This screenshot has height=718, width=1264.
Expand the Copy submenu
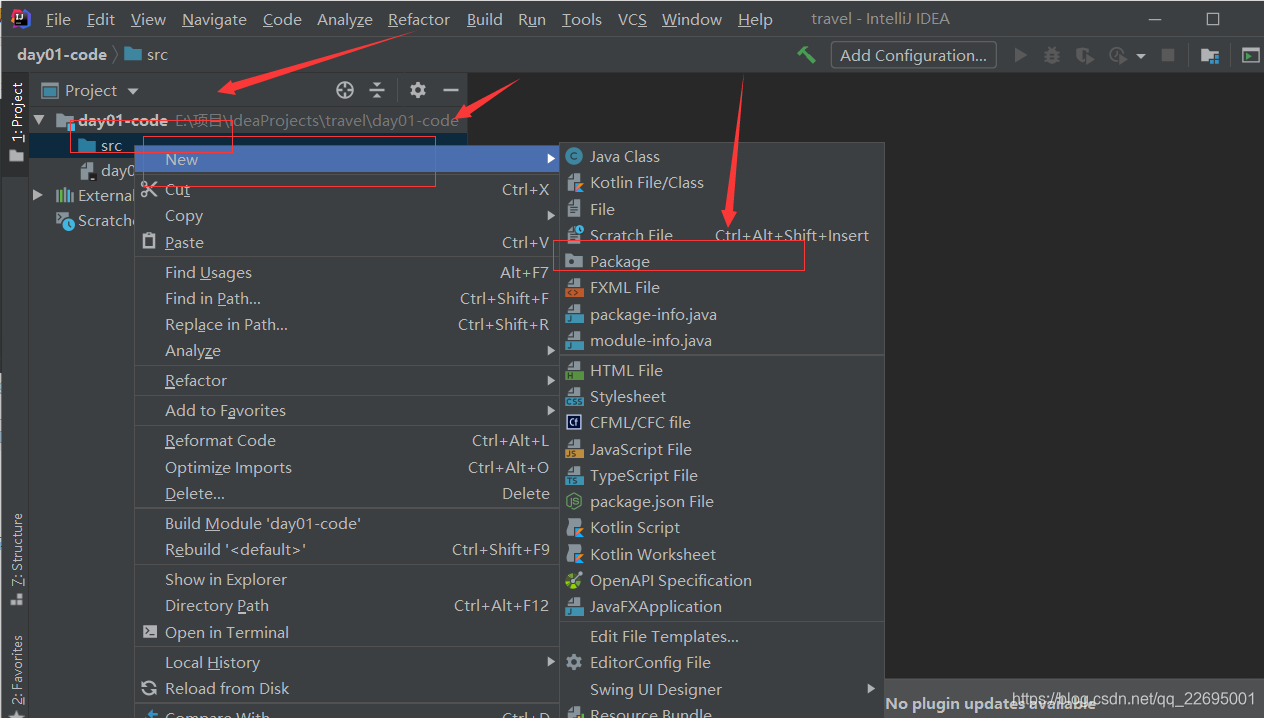click(551, 216)
